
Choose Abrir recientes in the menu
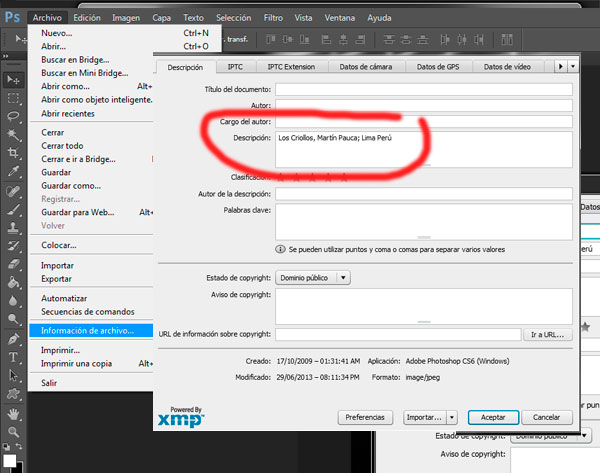coord(68,114)
